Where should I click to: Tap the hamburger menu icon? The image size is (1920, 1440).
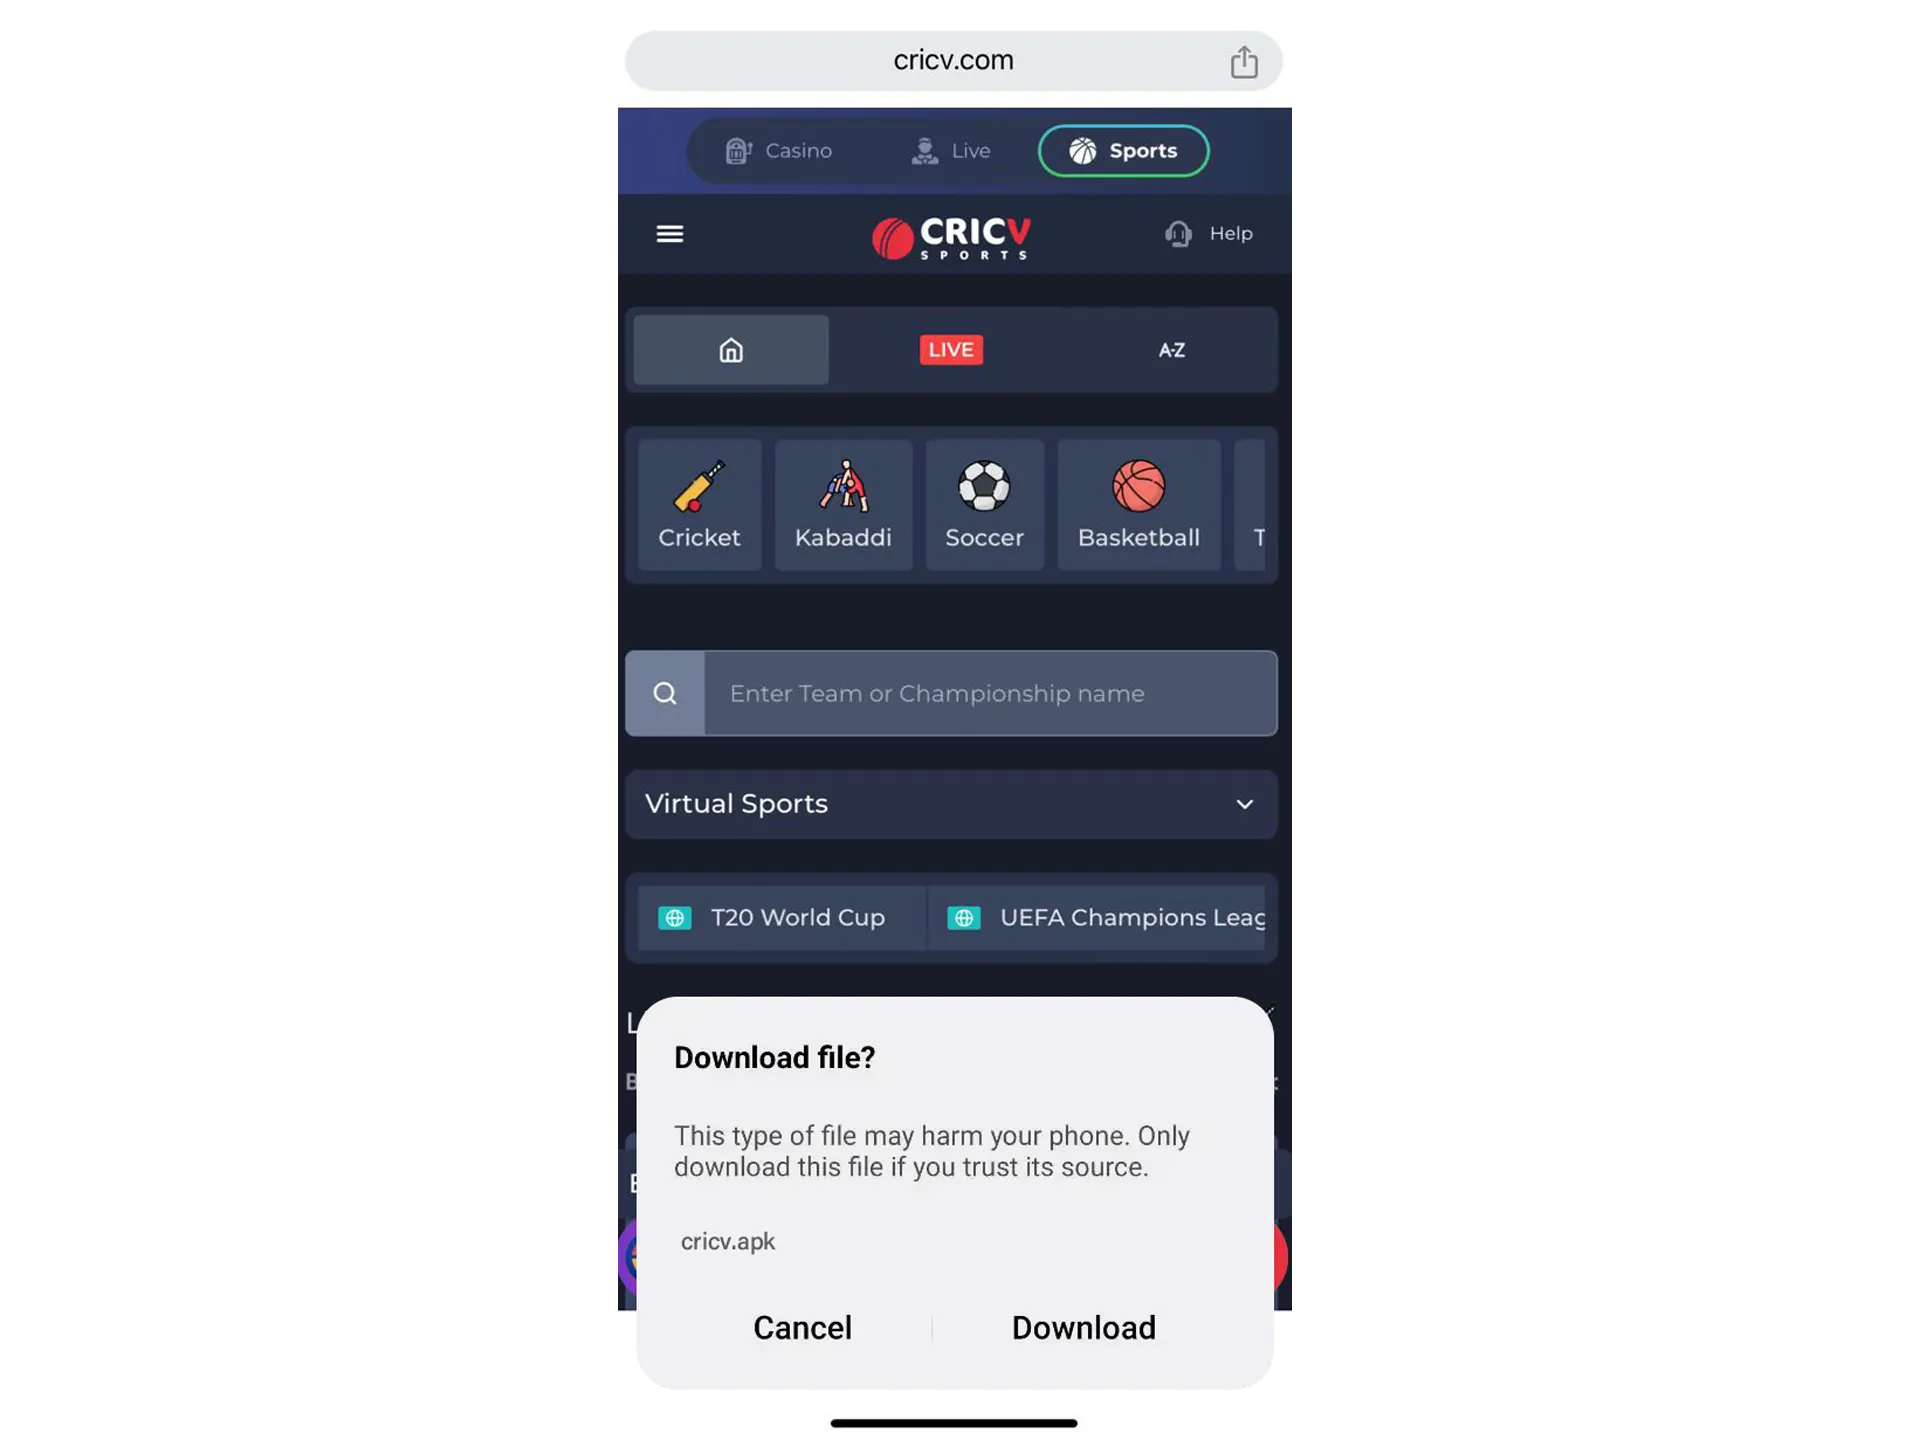tap(670, 233)
